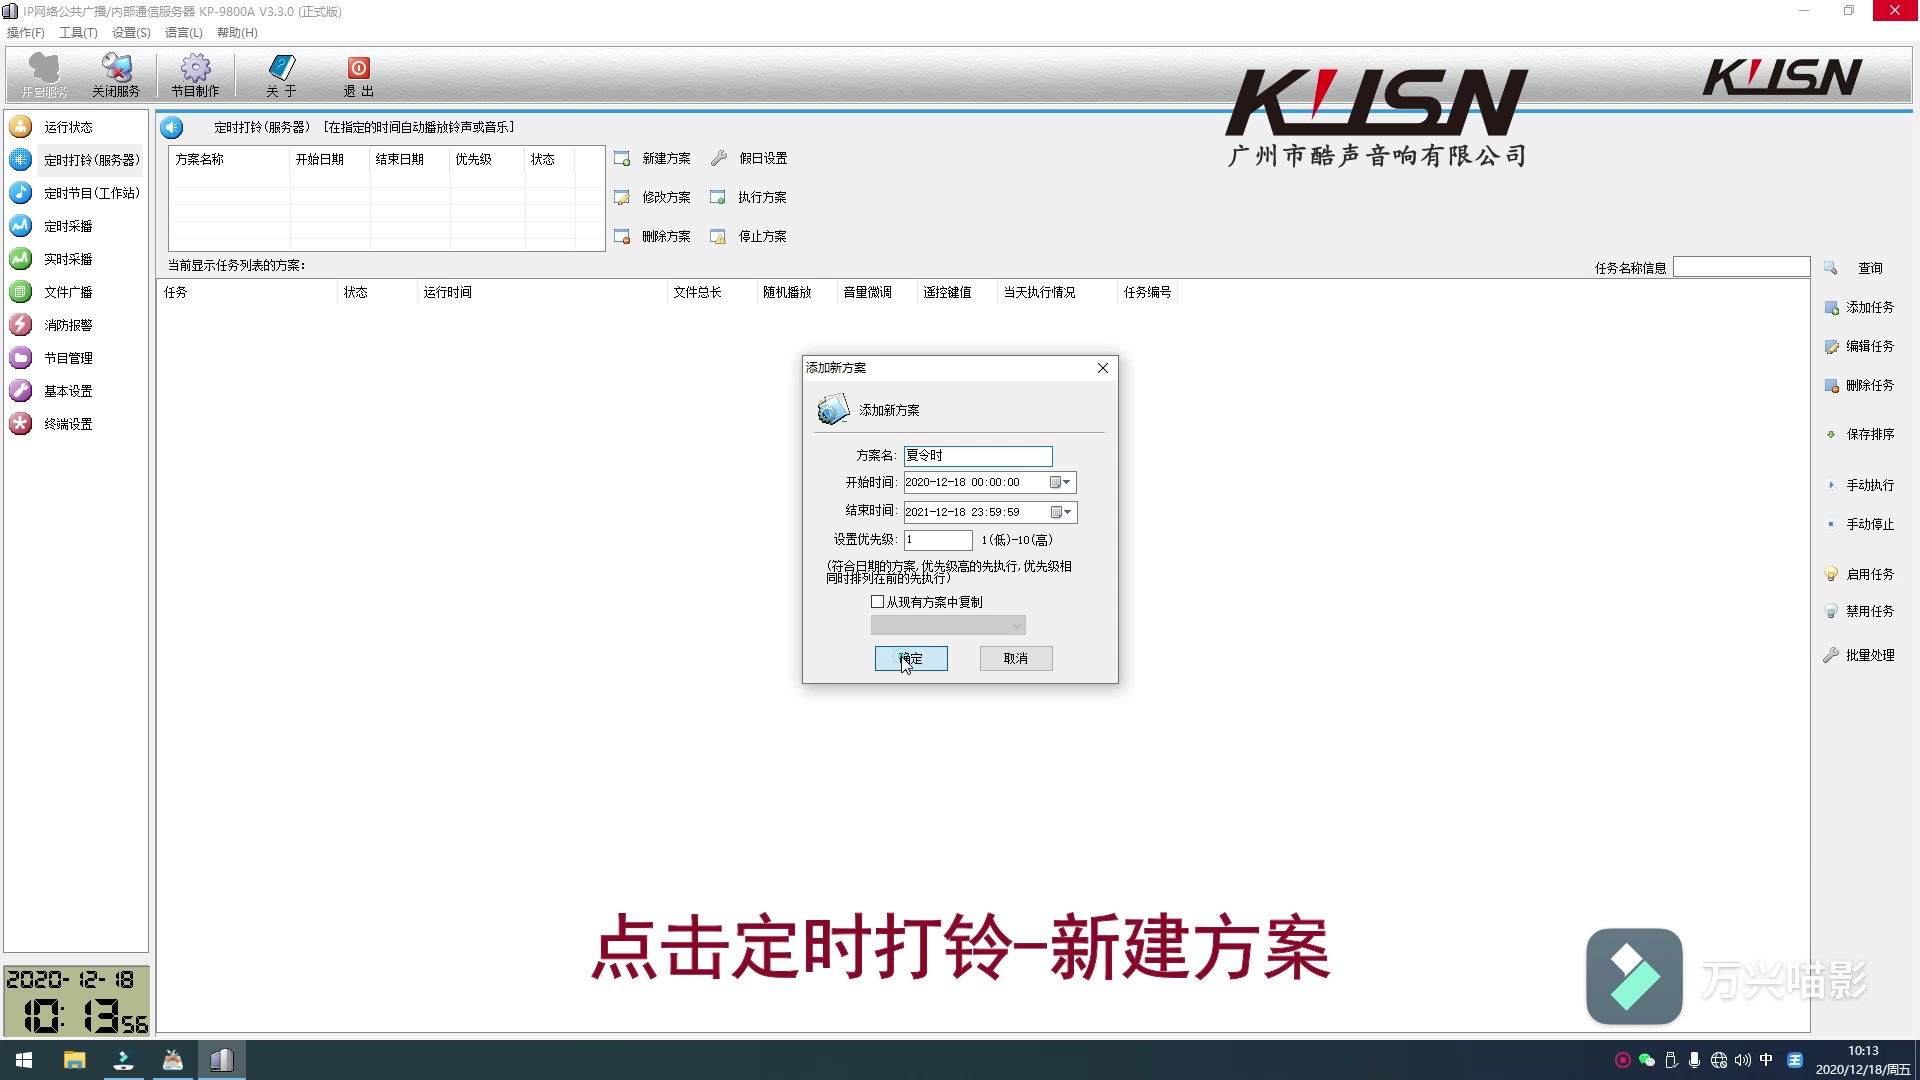The image size is (1920, 1080).
Task: Tick the 从现有方案中复制 checkbox
Action: (877, 602)
